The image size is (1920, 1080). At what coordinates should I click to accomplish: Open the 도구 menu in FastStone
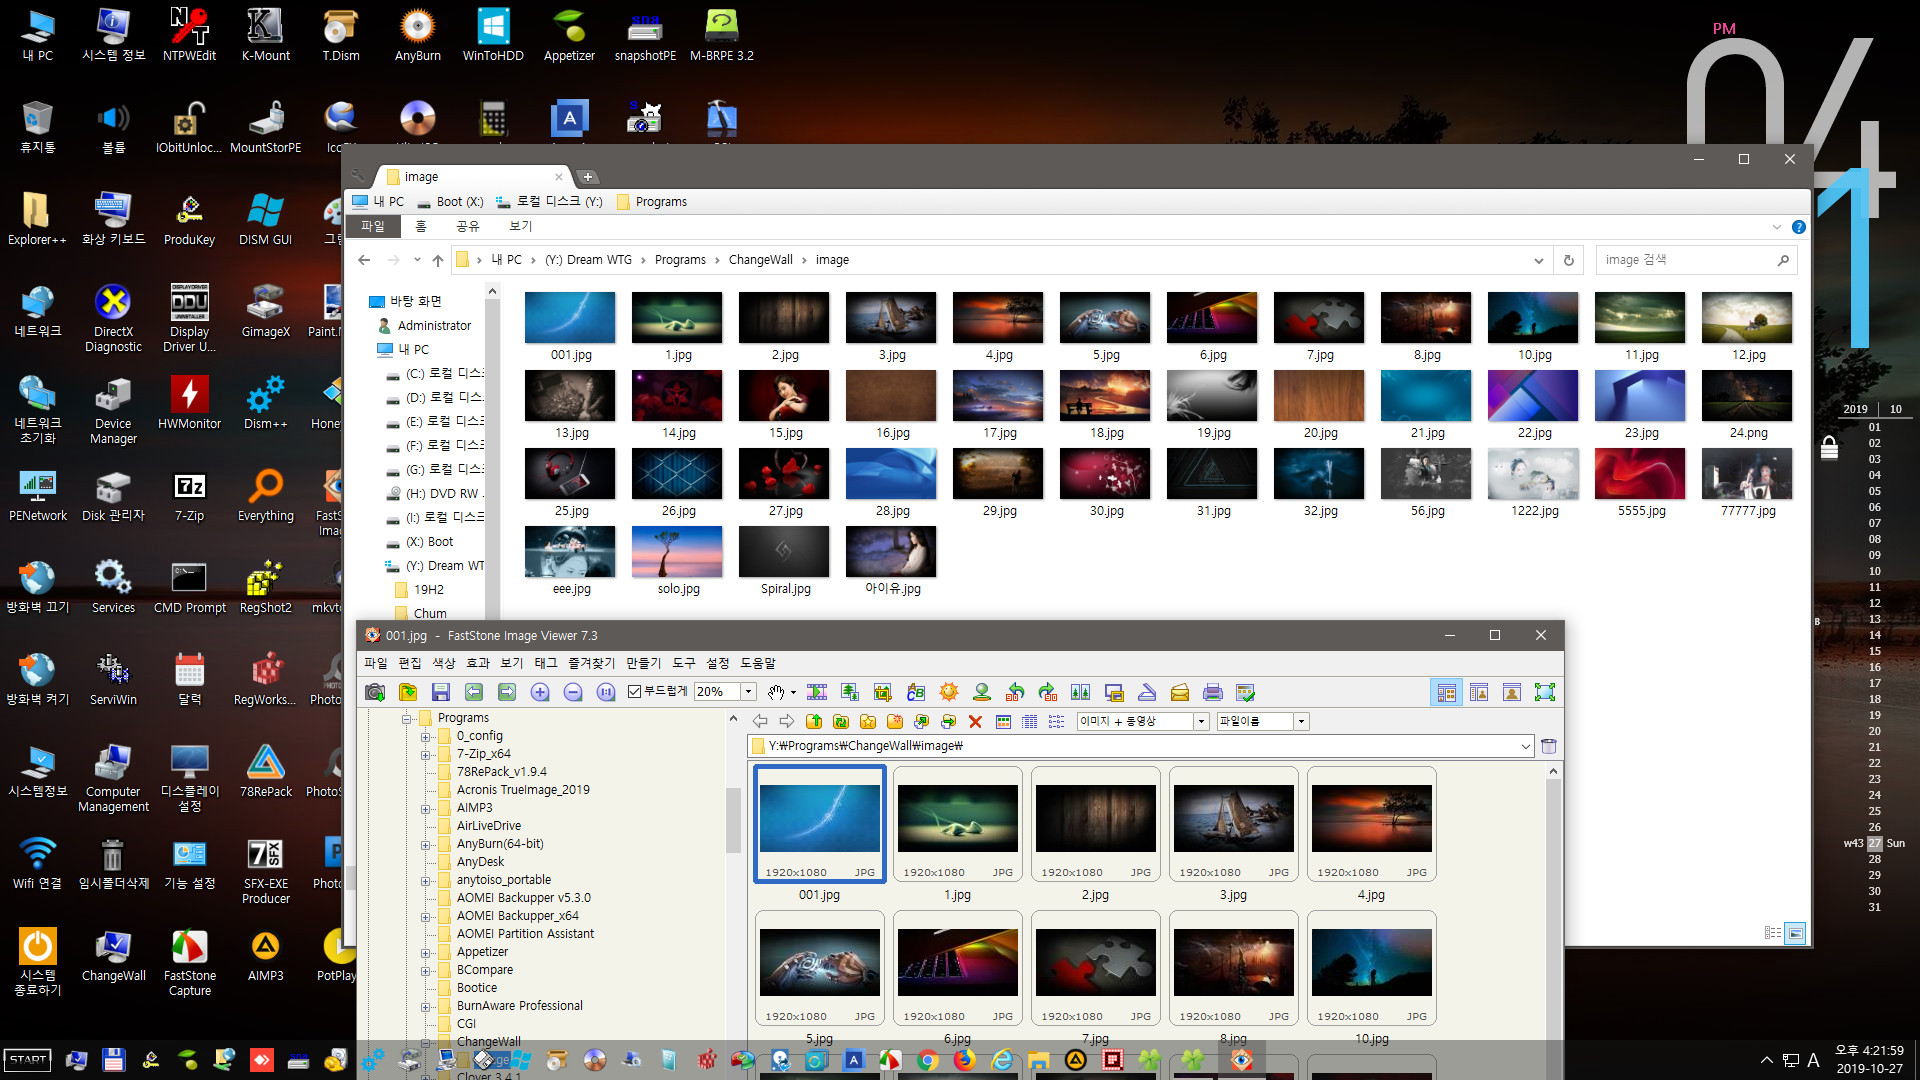pyautogui.click(x=684, y=663)
